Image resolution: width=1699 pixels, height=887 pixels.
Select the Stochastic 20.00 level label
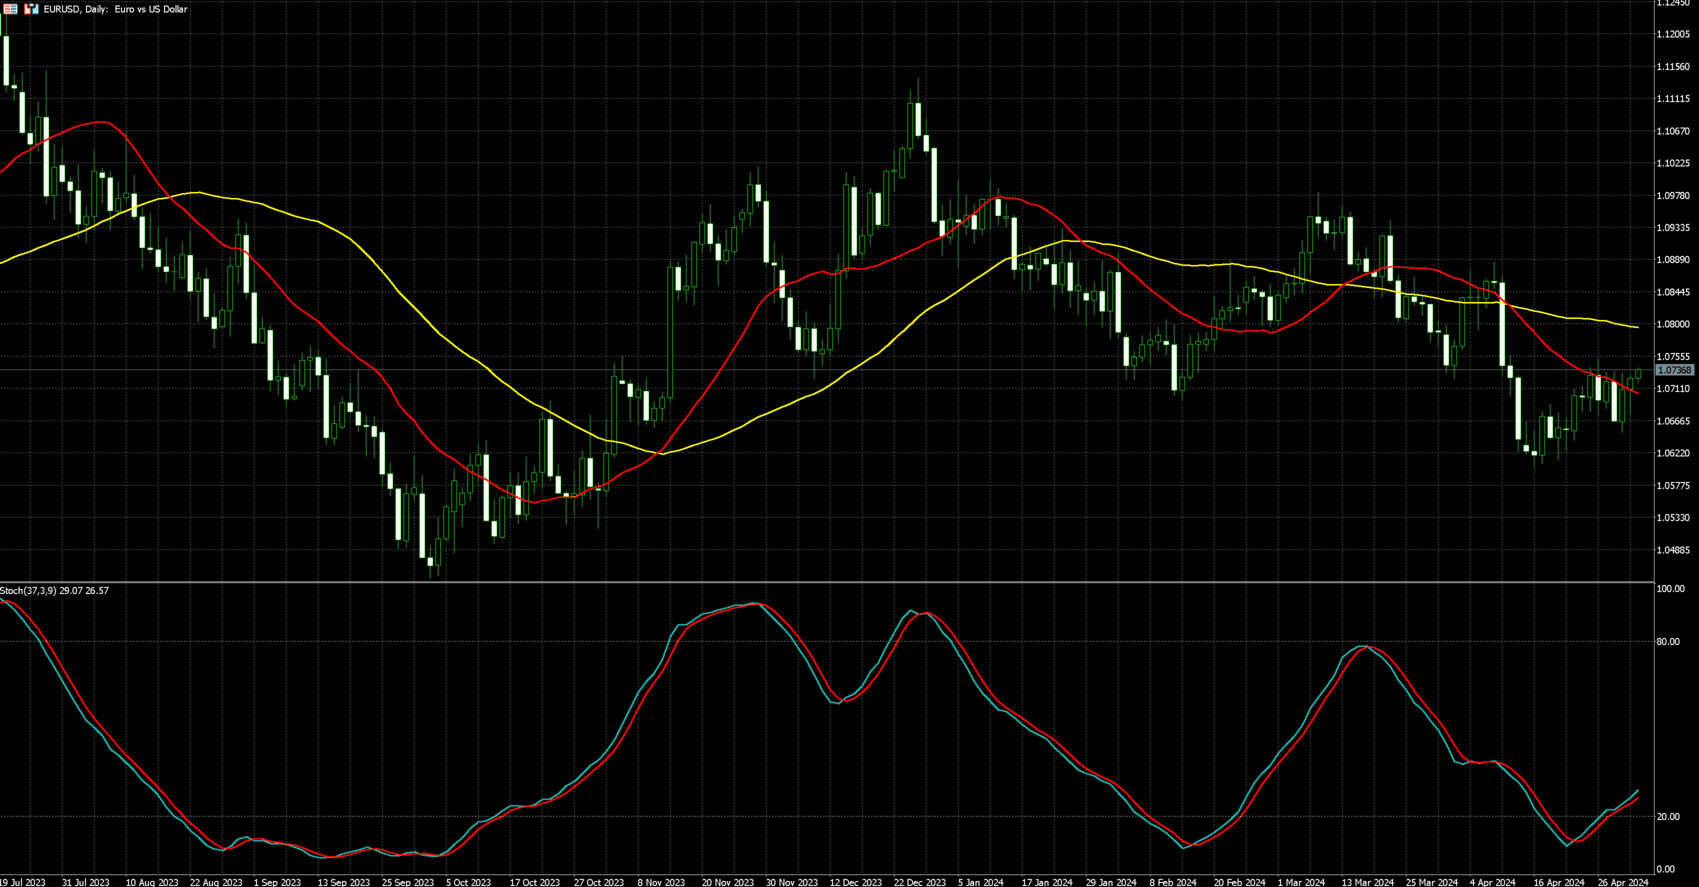(1668, 817)
